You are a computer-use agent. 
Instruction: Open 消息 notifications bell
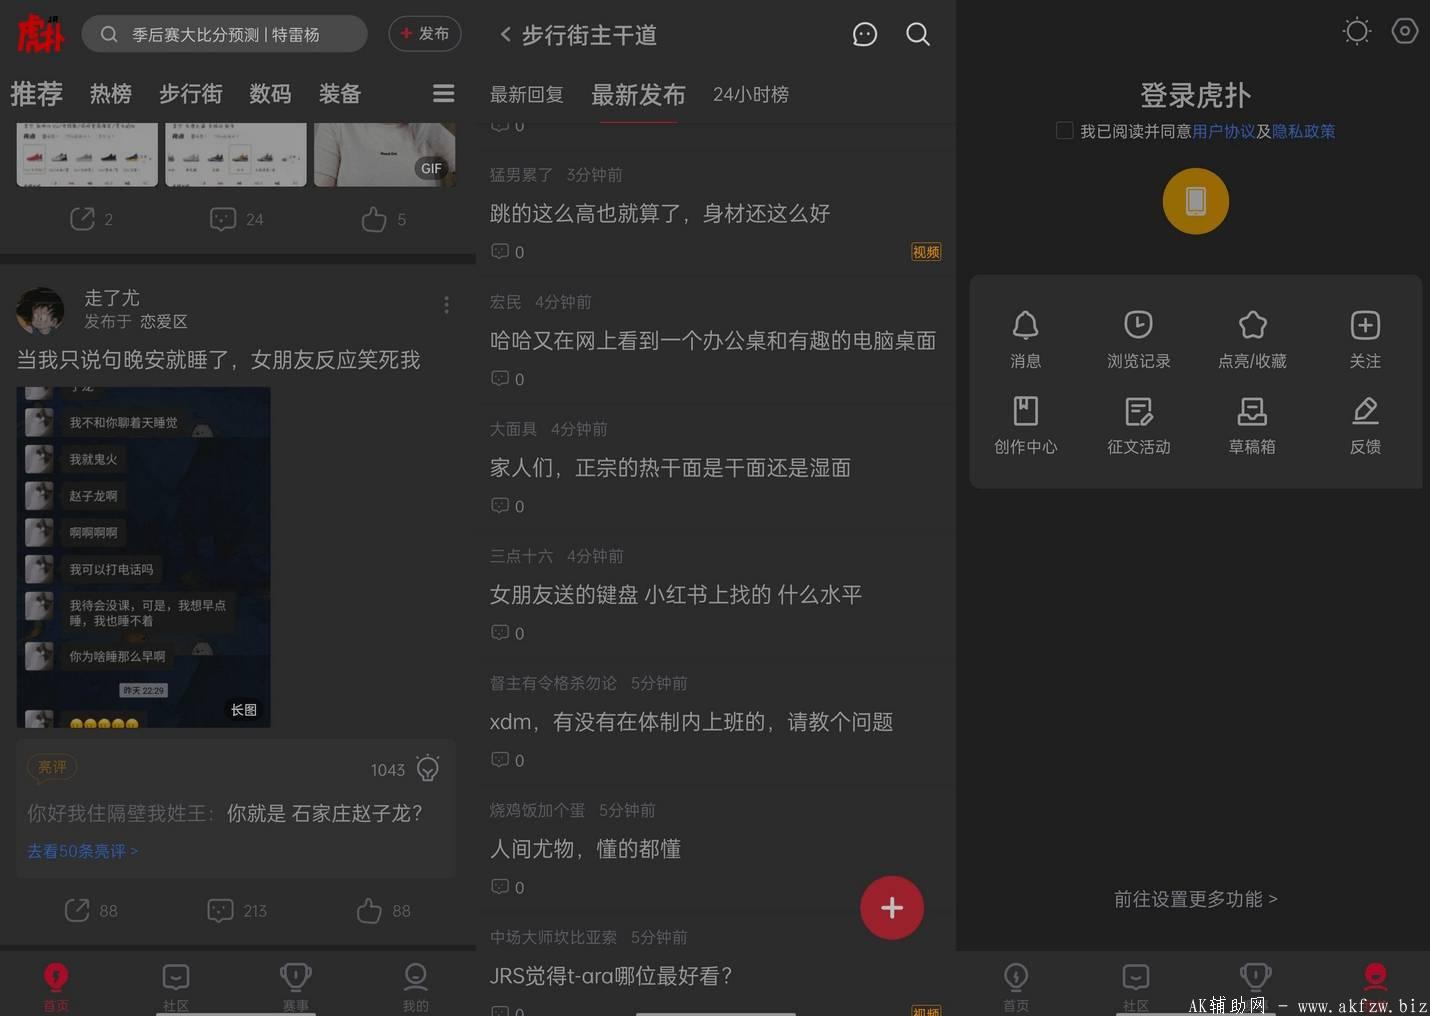tap(1026, 338)
